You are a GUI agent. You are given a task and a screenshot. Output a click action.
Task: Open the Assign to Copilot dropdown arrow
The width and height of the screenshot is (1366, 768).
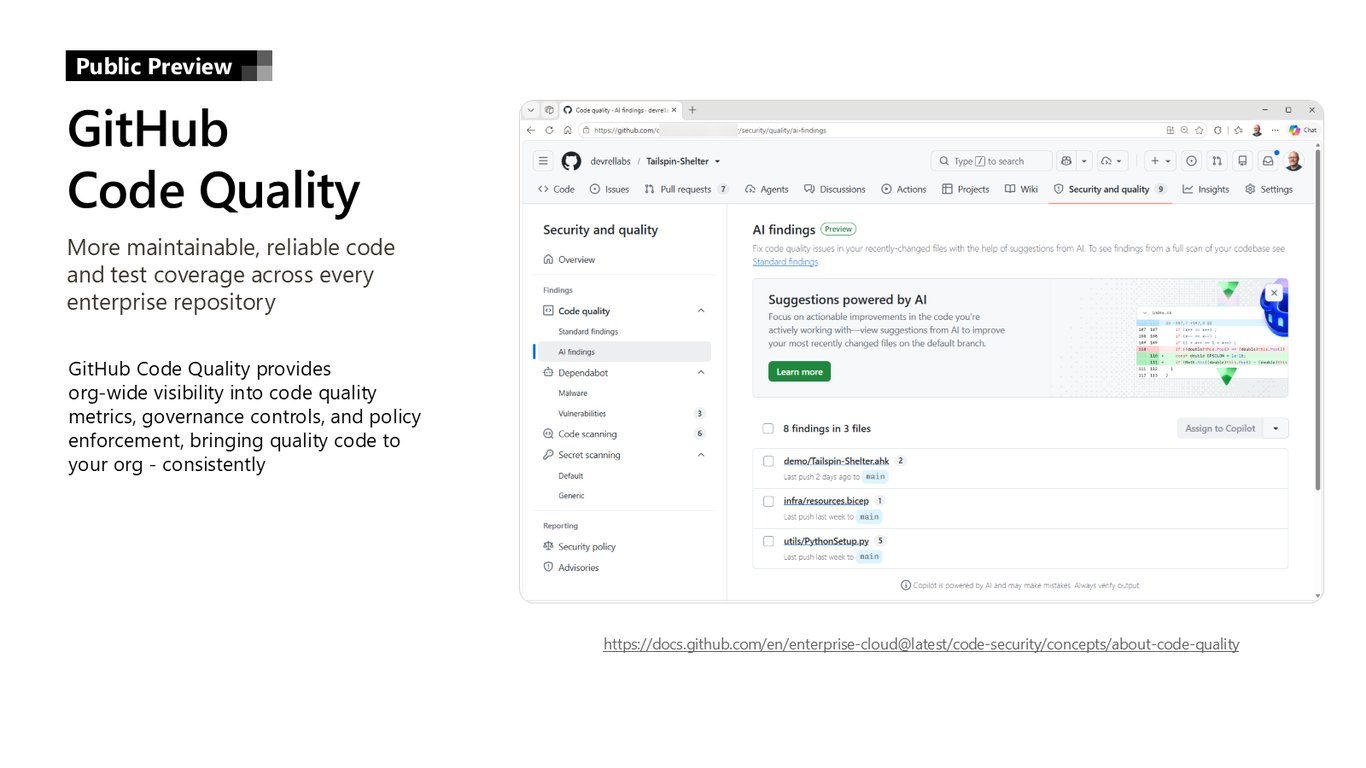click(1275, 428)
